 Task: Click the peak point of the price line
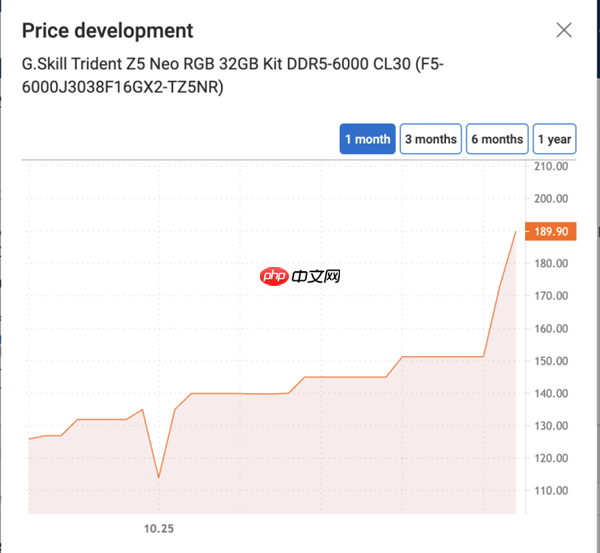pyautogui.click(x=515, y=232)
